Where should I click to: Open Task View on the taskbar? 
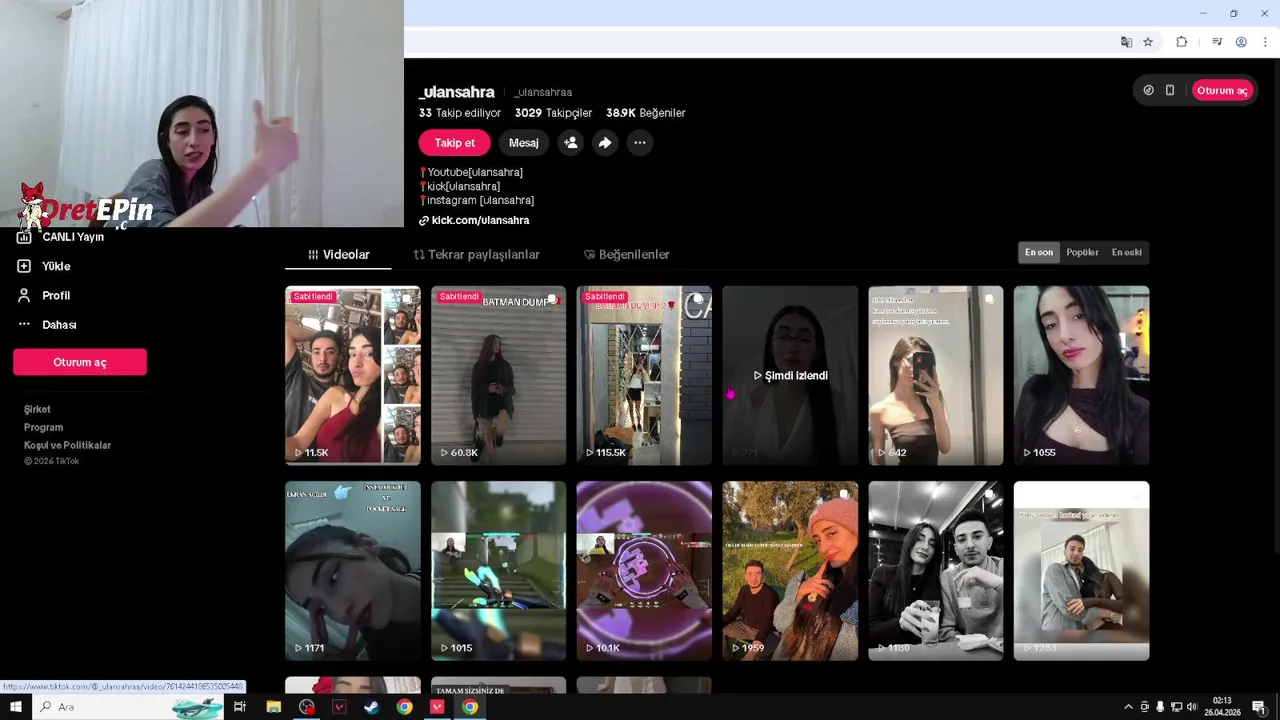pos(239,707)
